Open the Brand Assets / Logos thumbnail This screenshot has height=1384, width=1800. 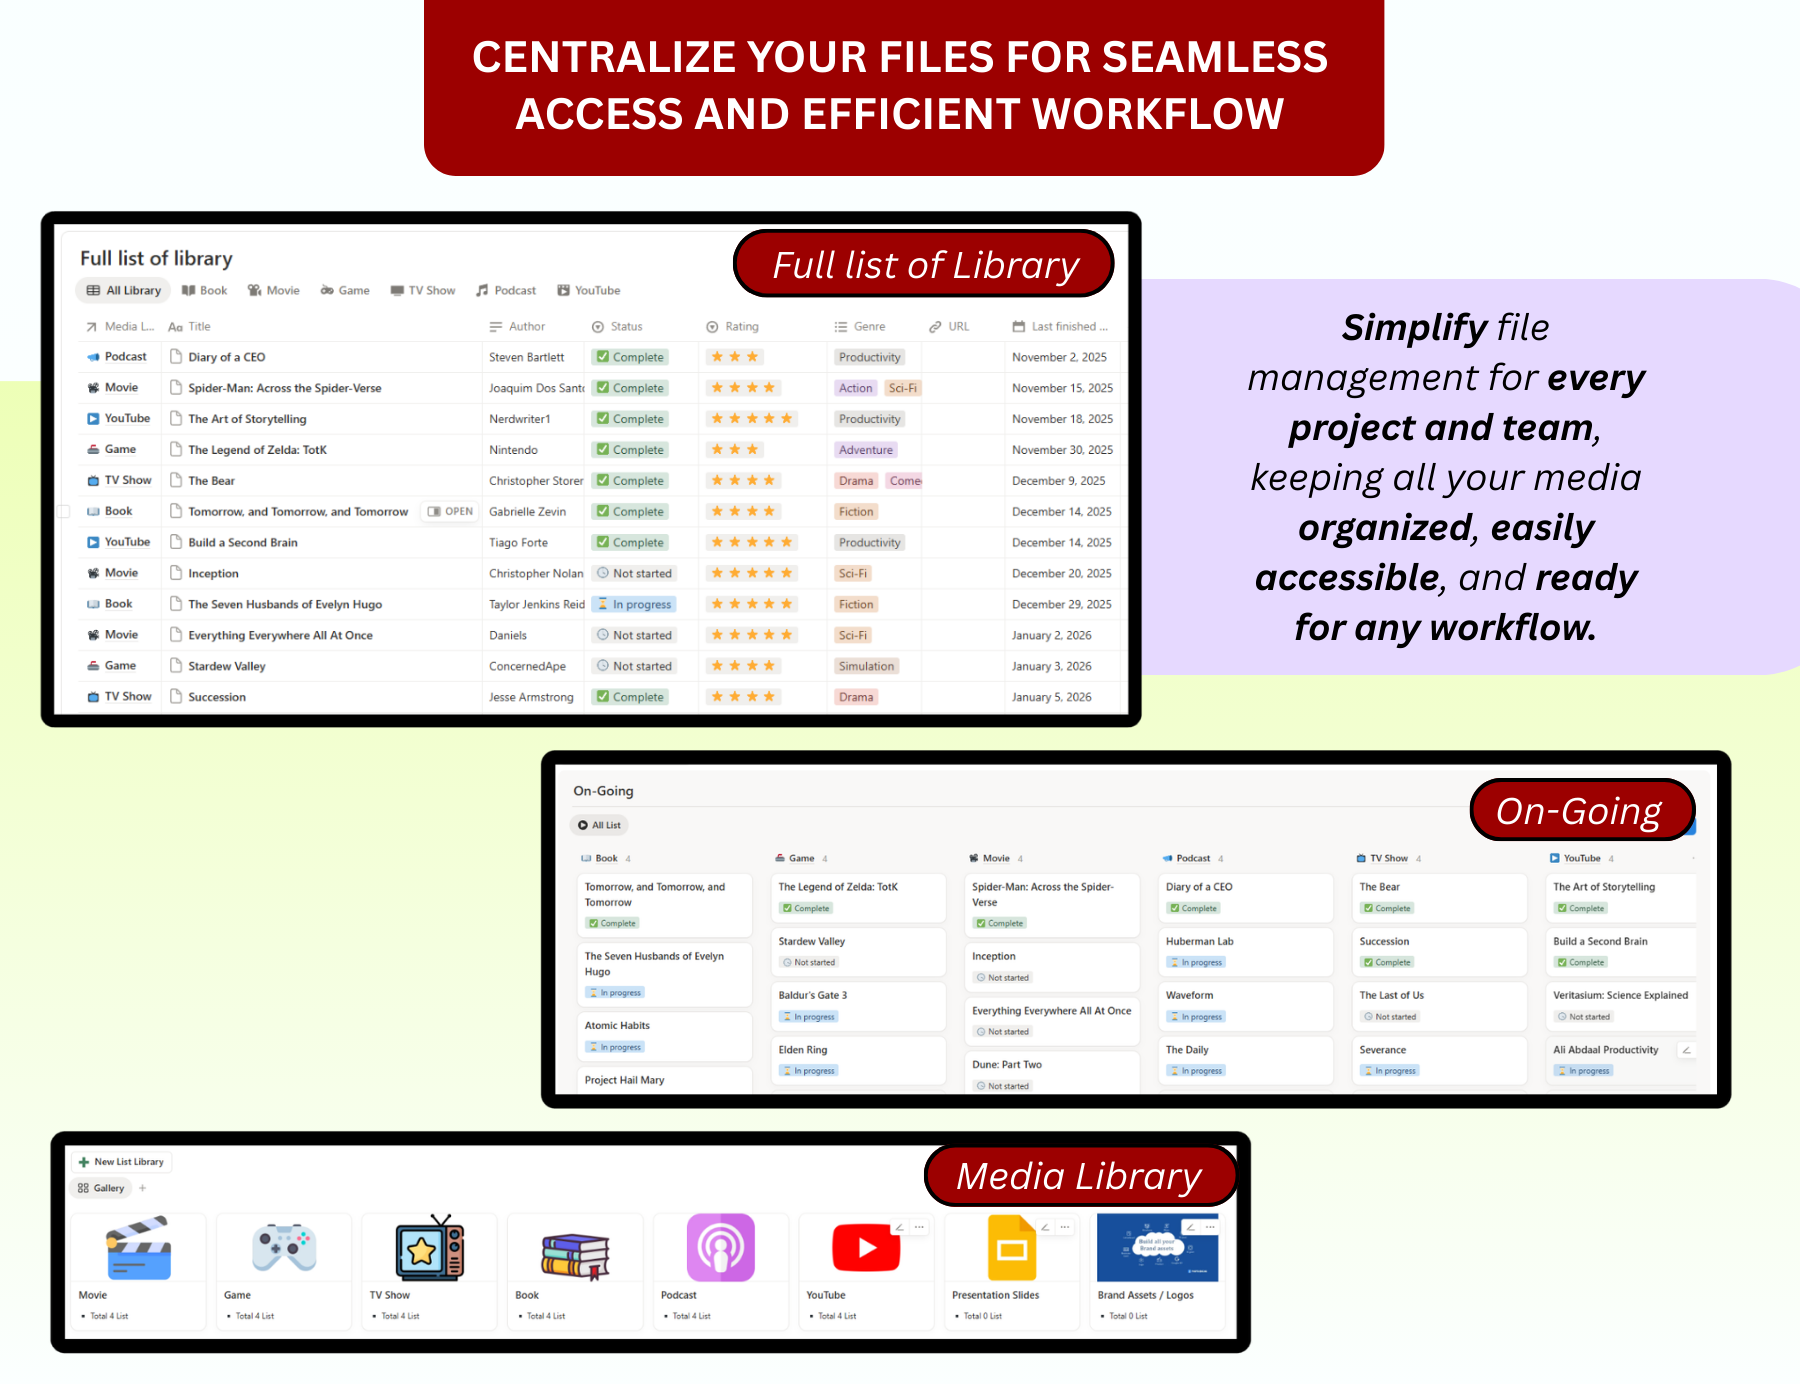click(1157, 1248)
